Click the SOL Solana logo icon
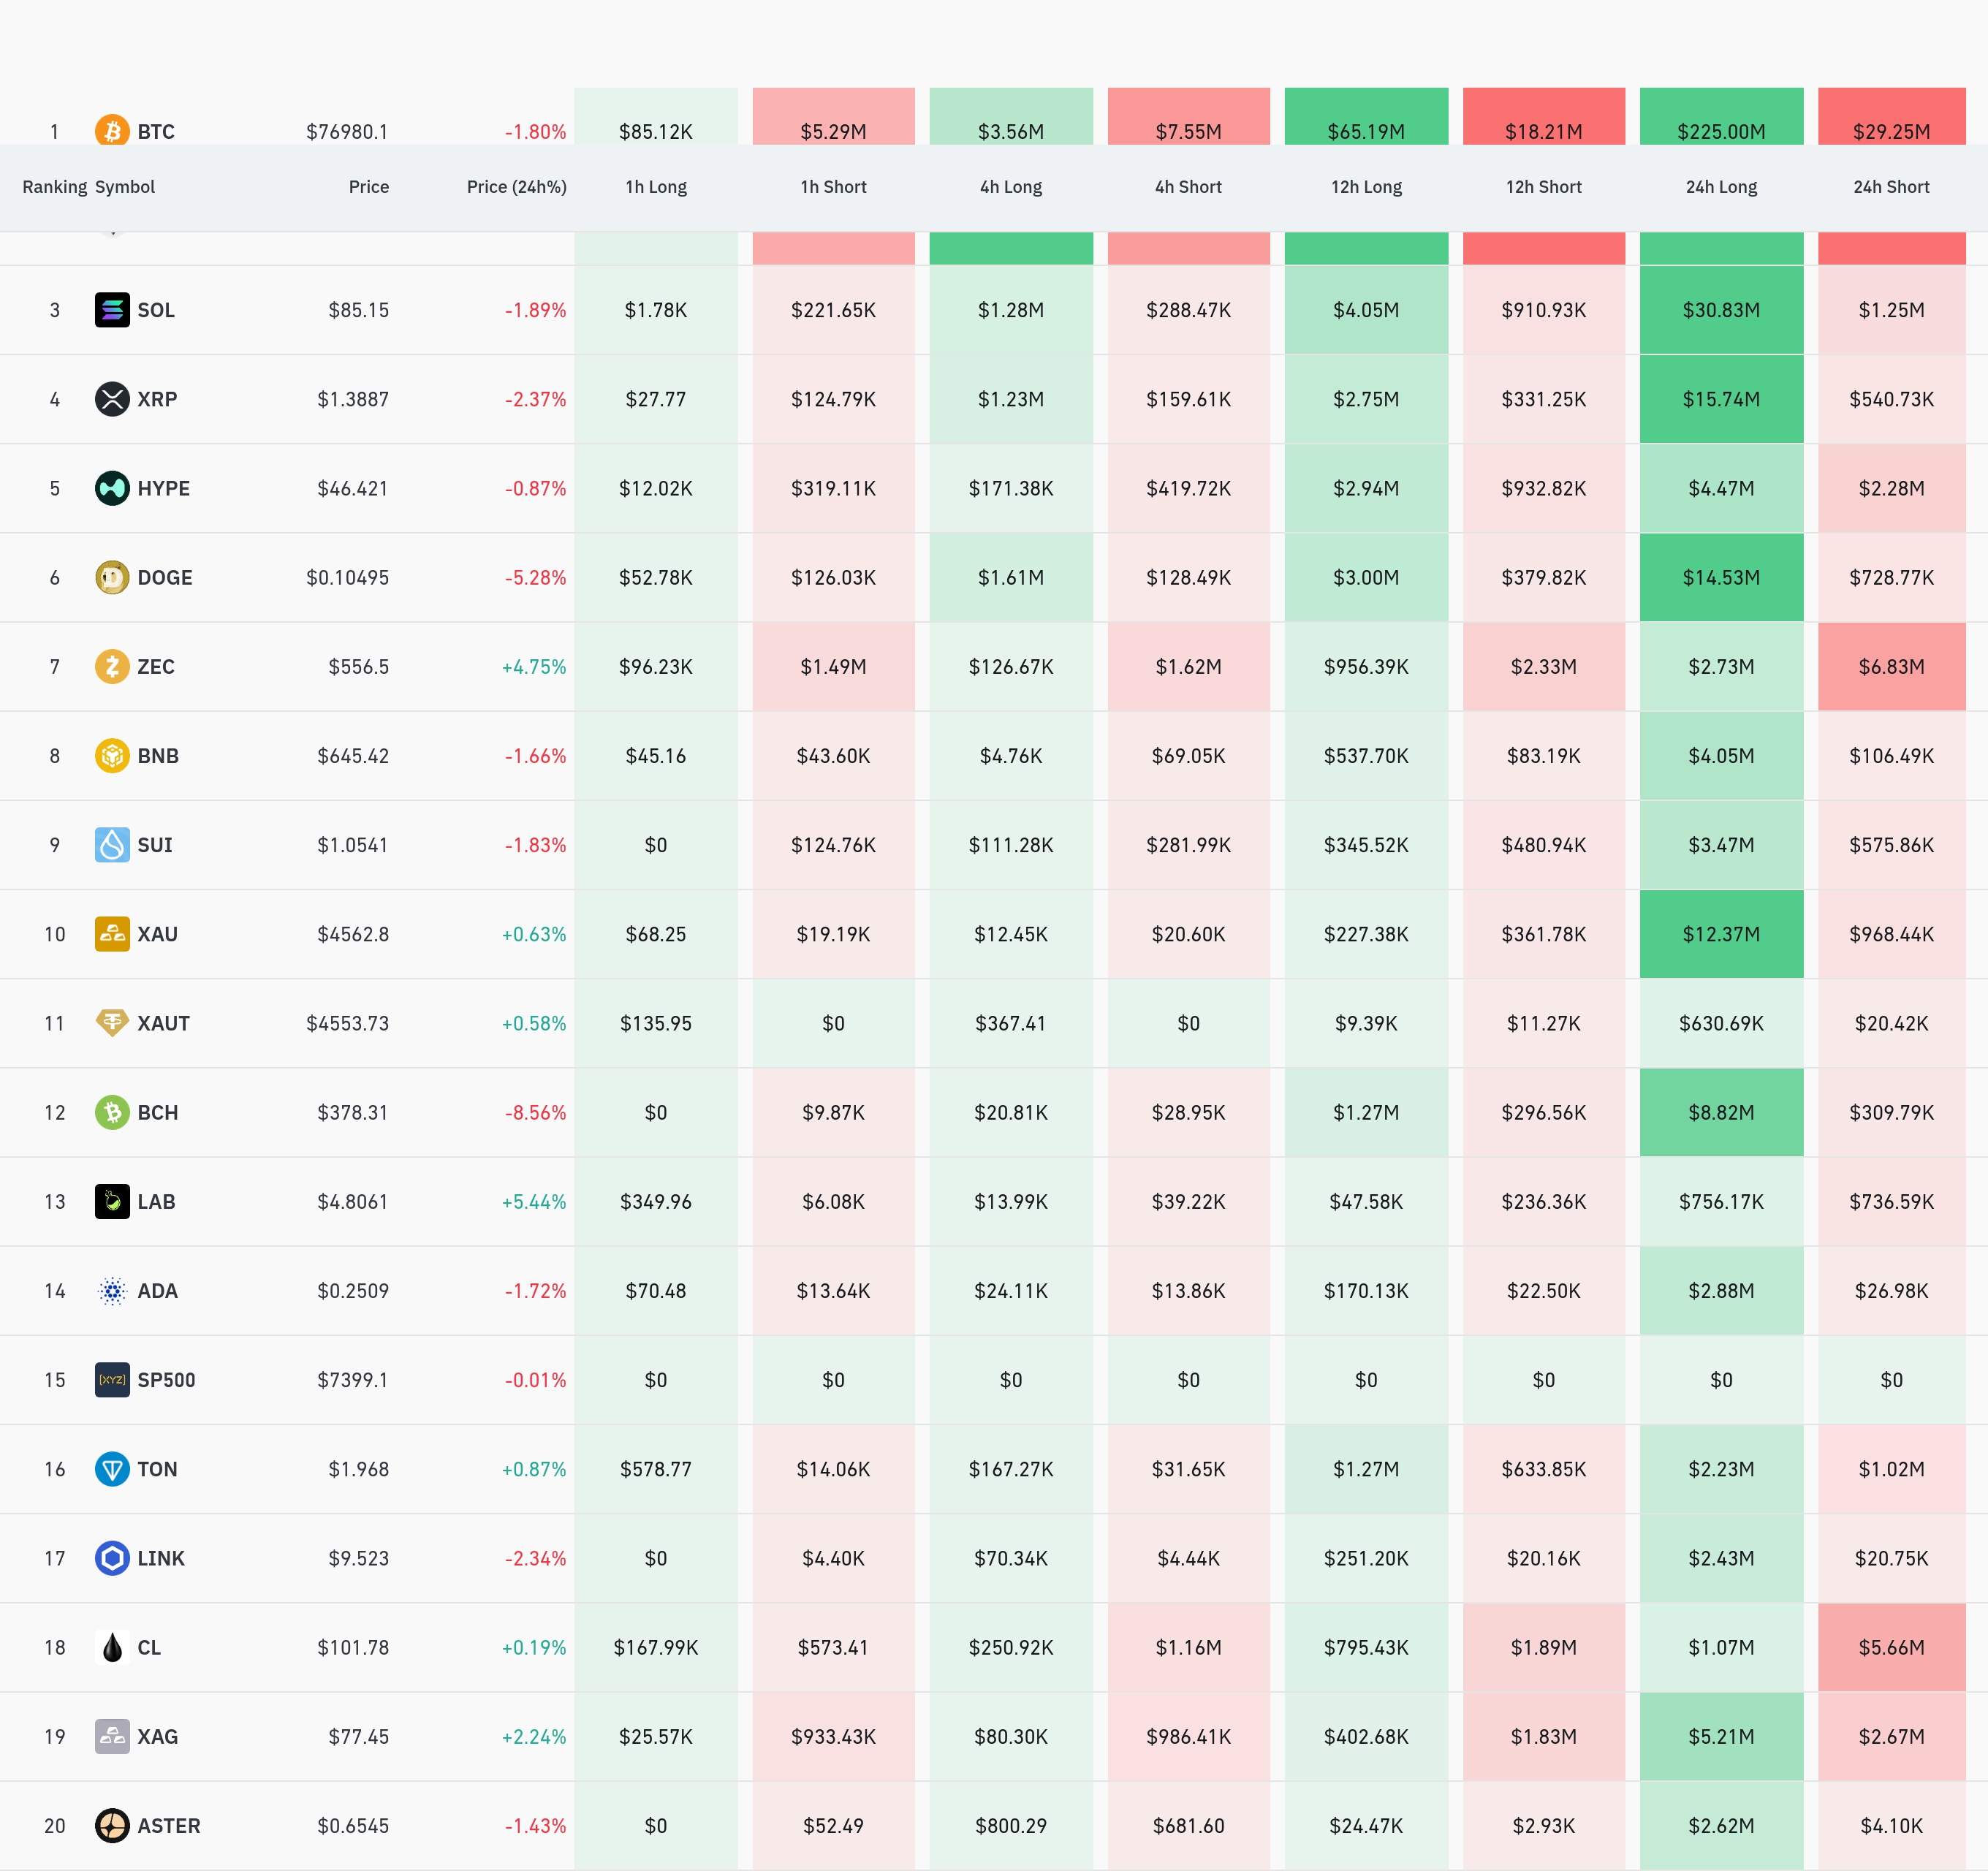Image resolution: width=1988 pixels, height=1871 pixels. [x=112, y=310]
